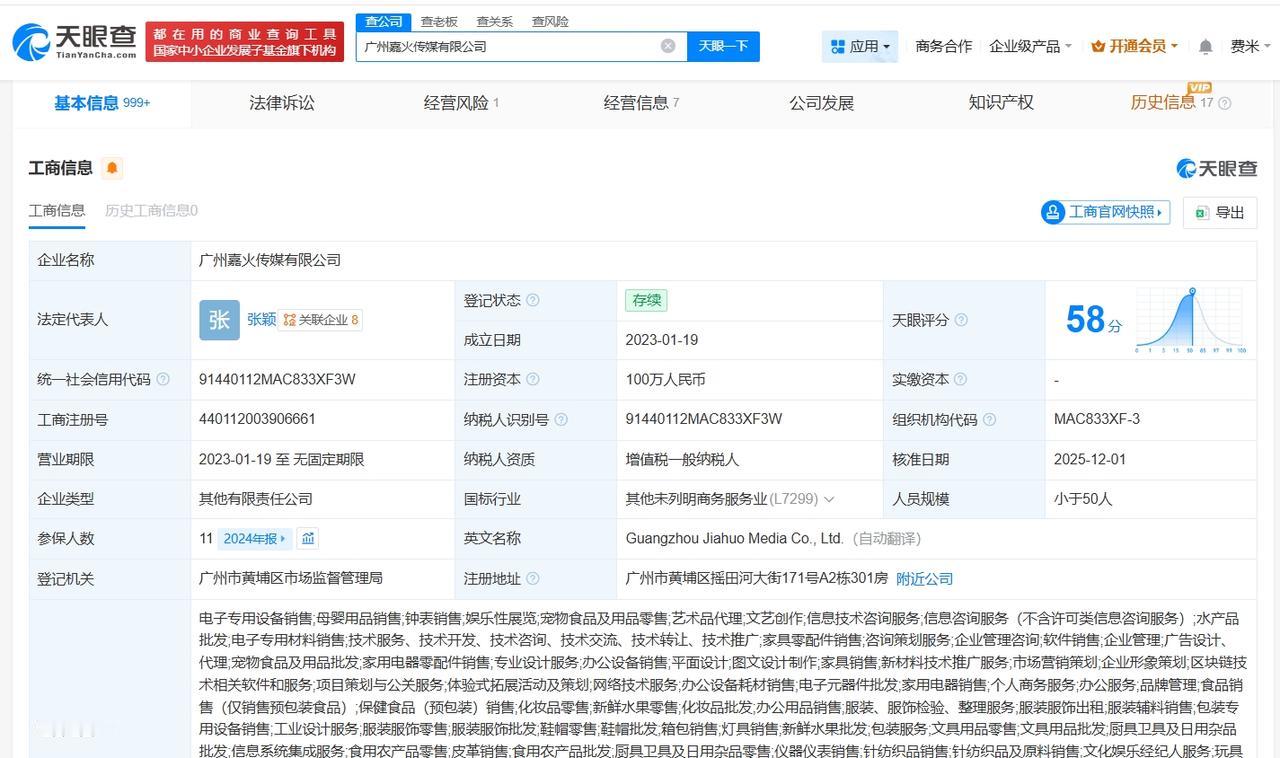Image resolution: width=1280 pixels, height=758 pixels.
Task: Click the 导出 export button
Action: [x=1220, y=212]
